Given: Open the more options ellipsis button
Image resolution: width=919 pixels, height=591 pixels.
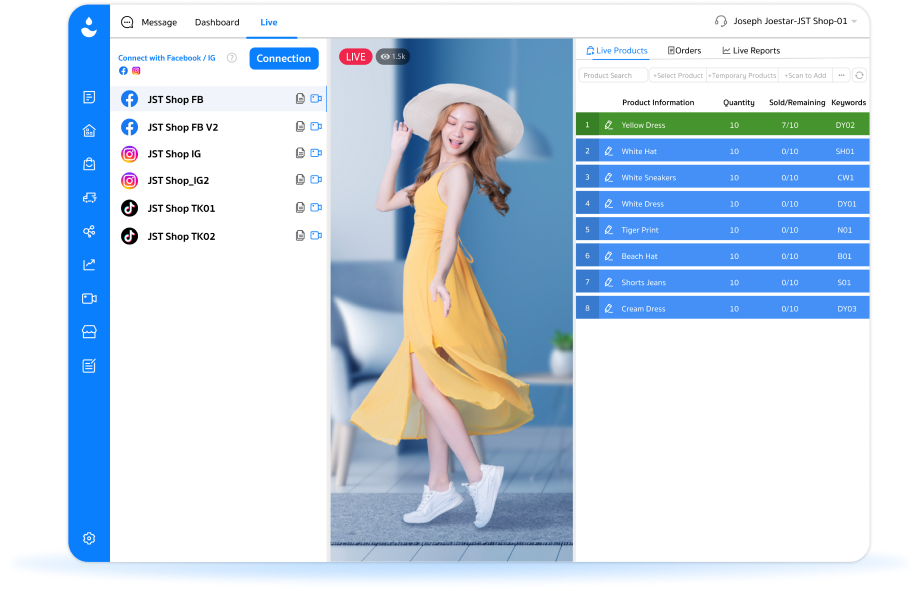Looking at the screenshot, I should (x=841, y=75).
